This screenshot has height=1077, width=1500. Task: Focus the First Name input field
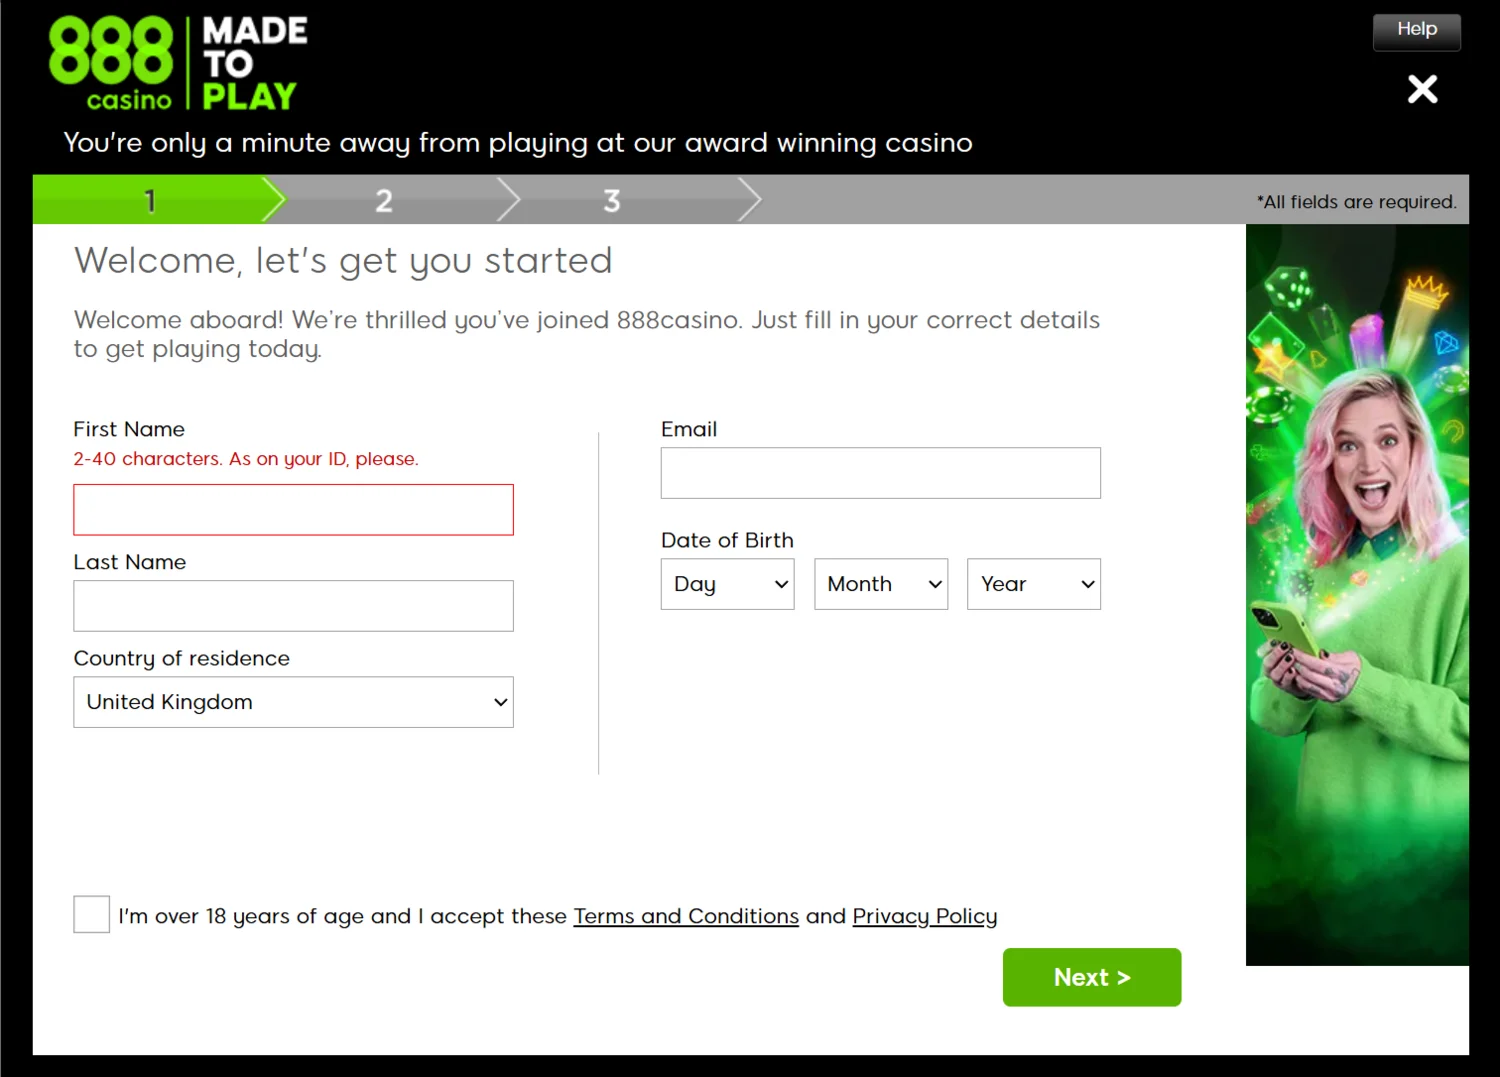(293, 510)
